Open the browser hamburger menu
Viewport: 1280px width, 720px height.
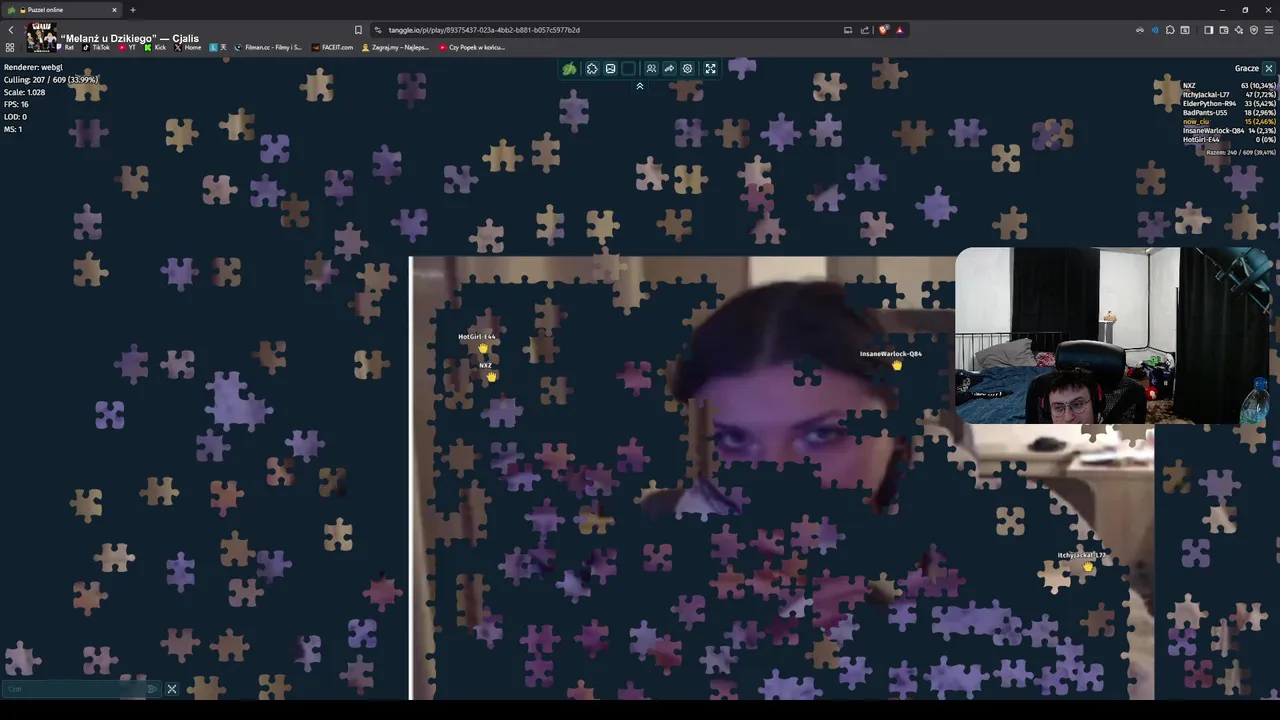coord(1269,30)
